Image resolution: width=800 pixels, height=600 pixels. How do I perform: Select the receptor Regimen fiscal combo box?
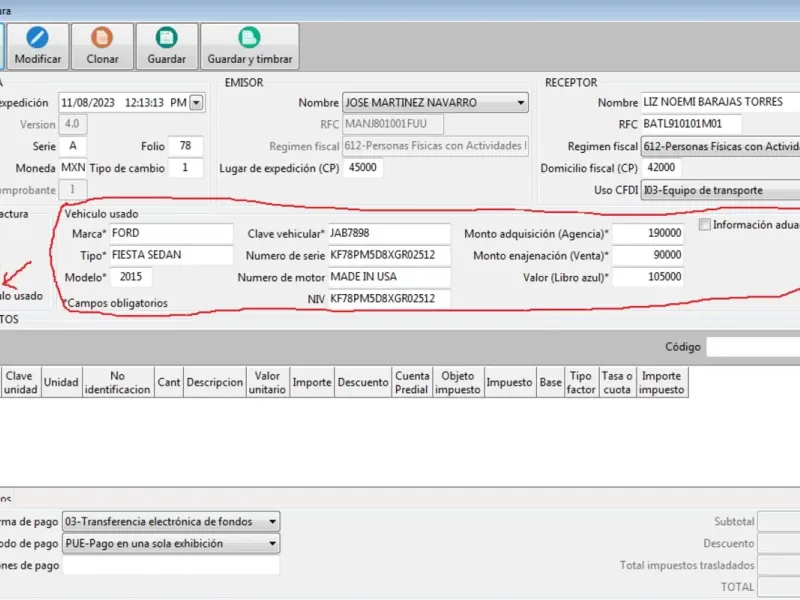tap(720, 146)
